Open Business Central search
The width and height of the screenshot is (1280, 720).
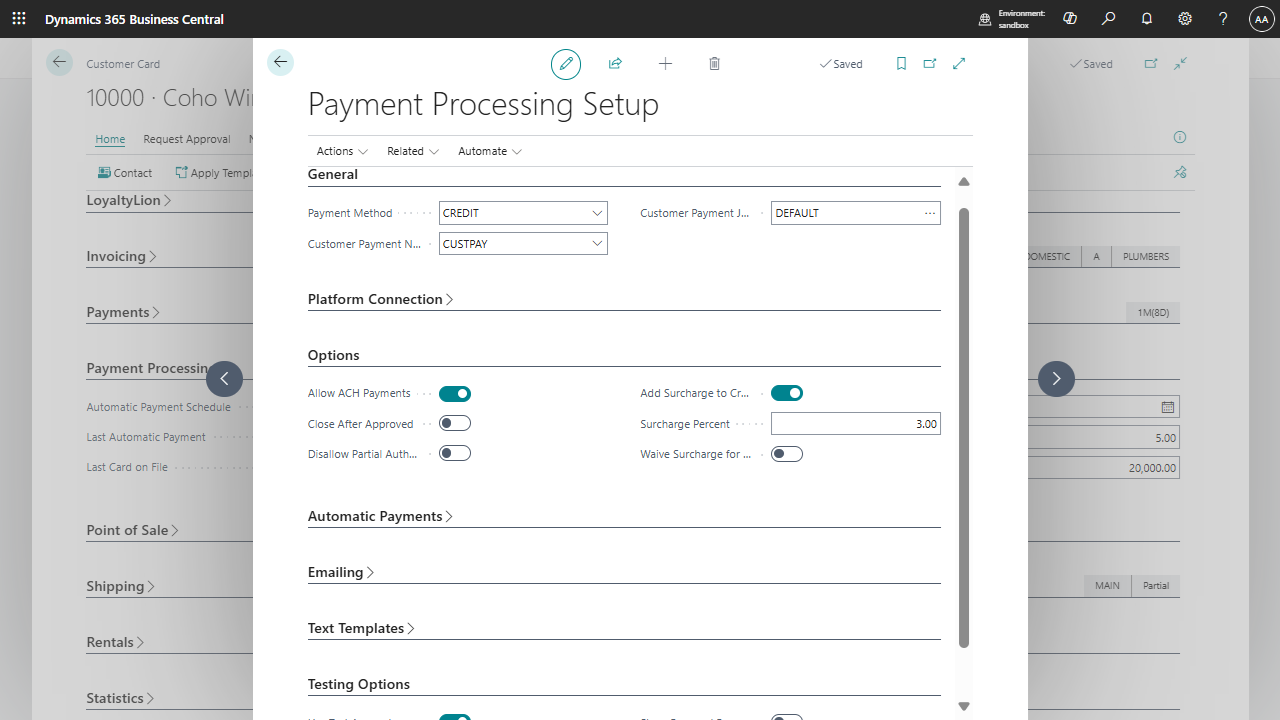click(1108, 19)
